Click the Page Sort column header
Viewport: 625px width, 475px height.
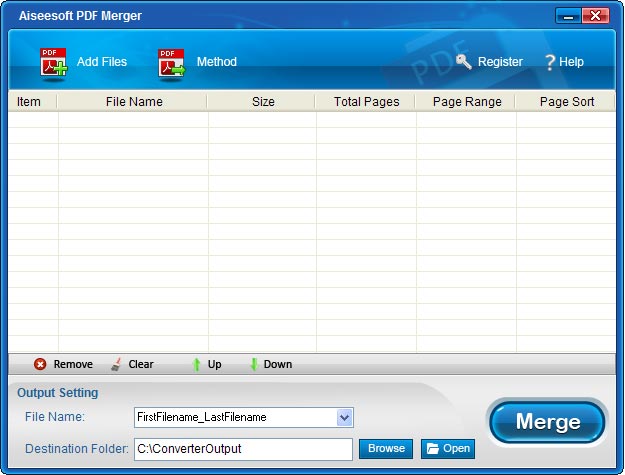click(567, 102)
